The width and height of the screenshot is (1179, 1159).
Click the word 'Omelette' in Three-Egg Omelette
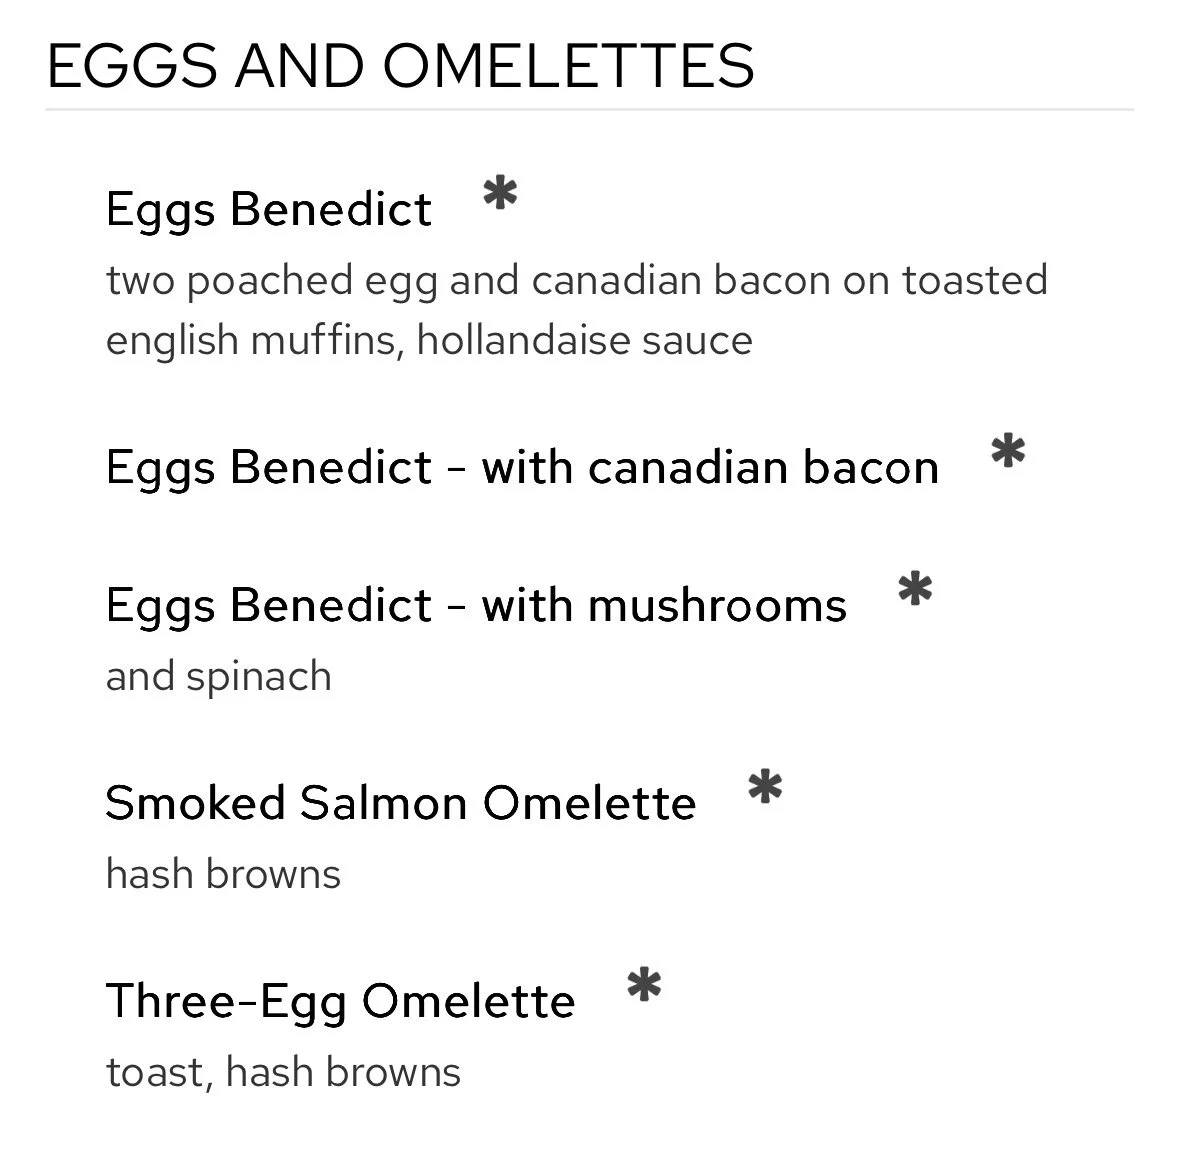[468, 1001]
